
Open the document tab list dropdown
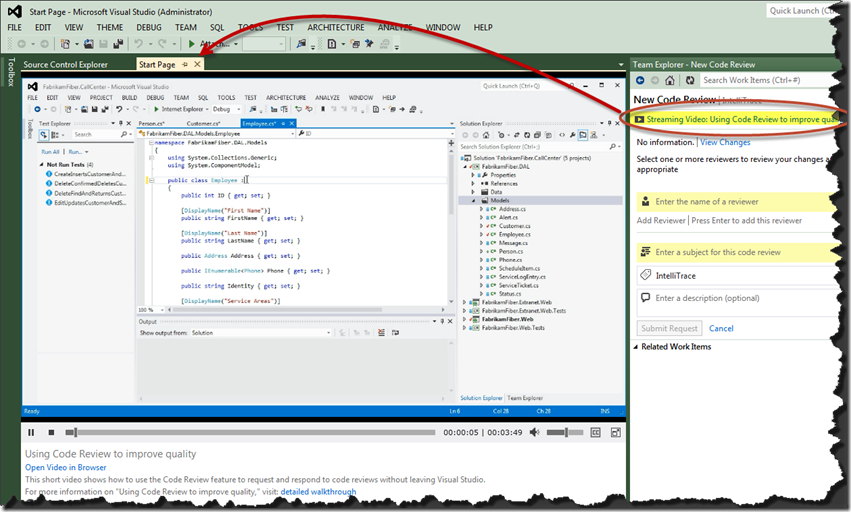point(621,65)
